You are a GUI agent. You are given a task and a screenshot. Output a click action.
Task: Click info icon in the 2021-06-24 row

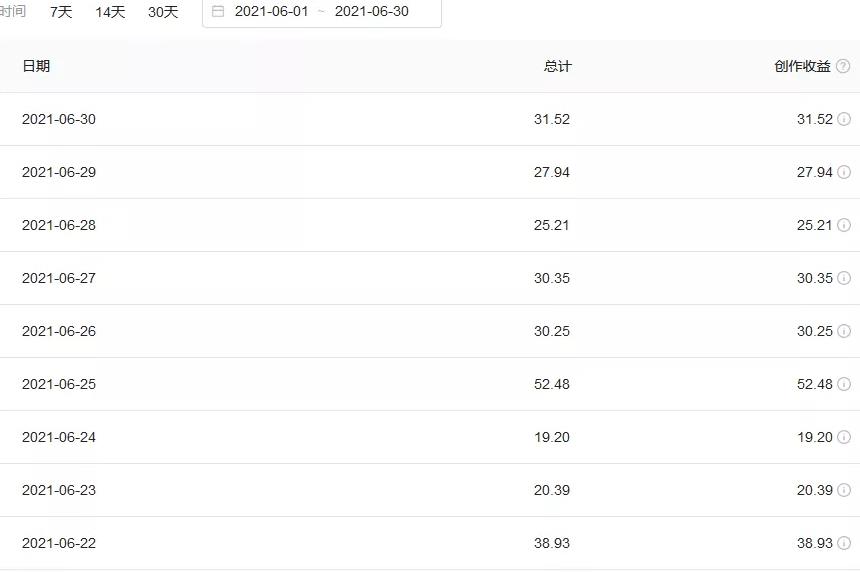844,437
